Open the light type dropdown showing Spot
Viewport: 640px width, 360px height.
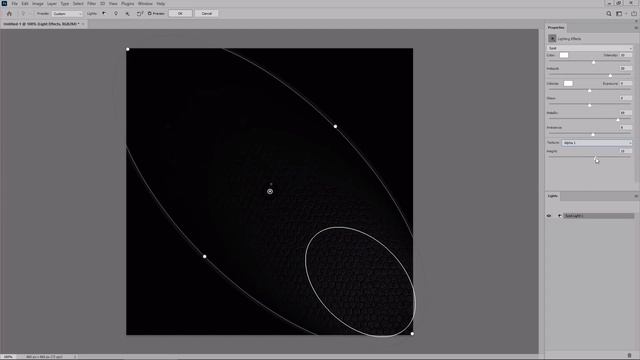pyautogui.click(x=590, y=48)
